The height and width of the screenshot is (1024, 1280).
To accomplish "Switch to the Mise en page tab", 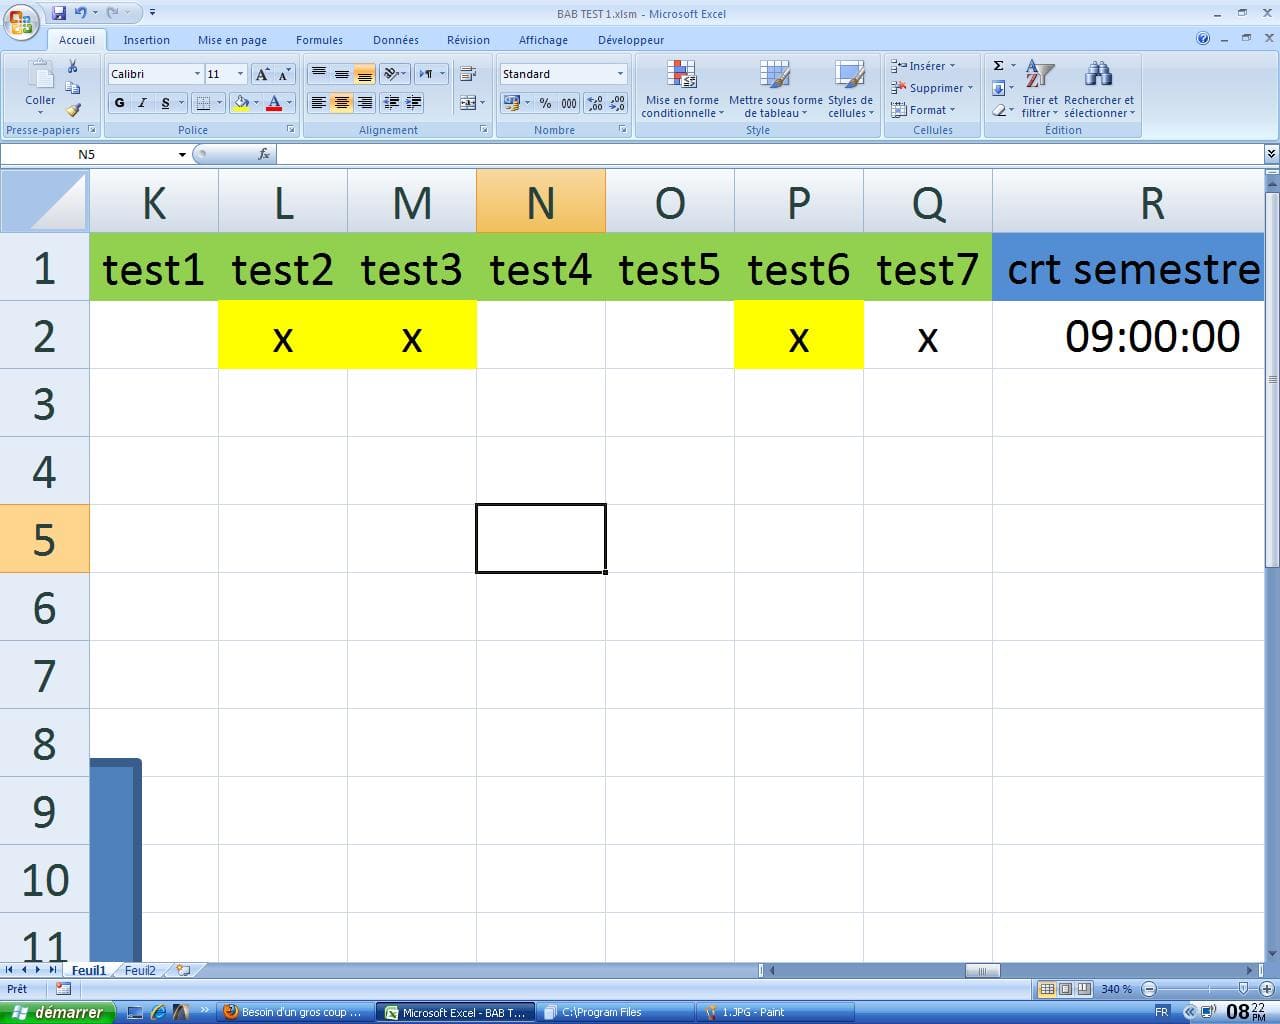I will tap(232, 40).
